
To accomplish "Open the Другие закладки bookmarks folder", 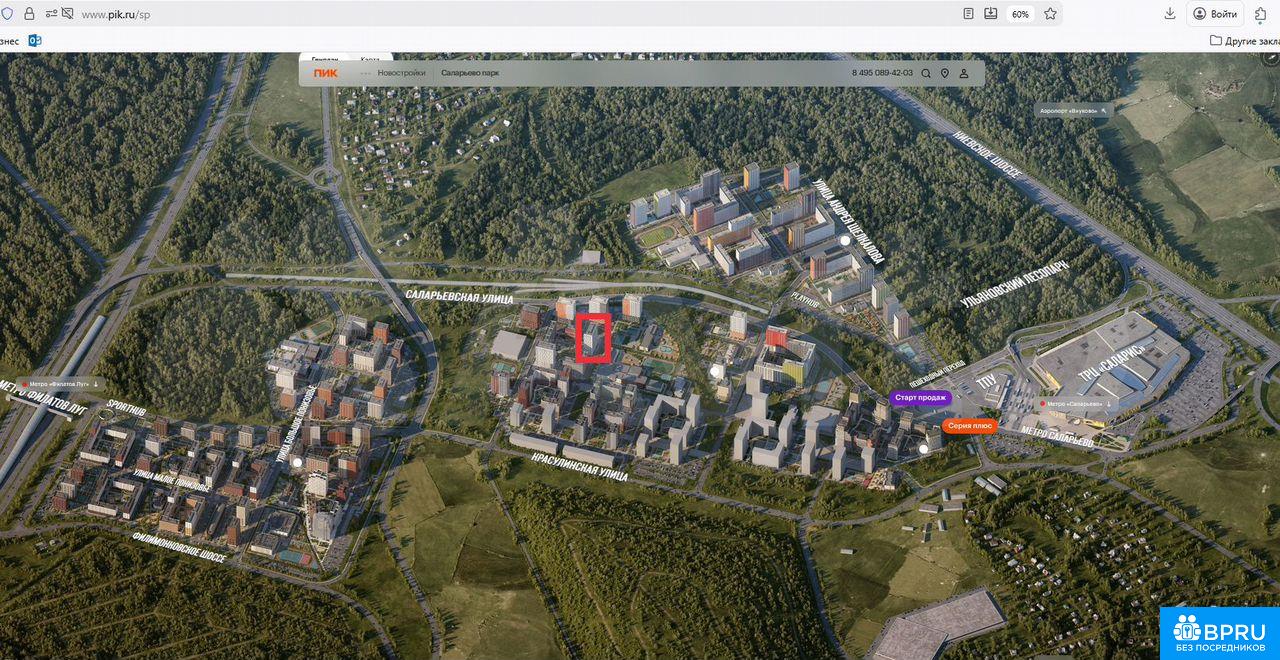I will coord(1244,41).
